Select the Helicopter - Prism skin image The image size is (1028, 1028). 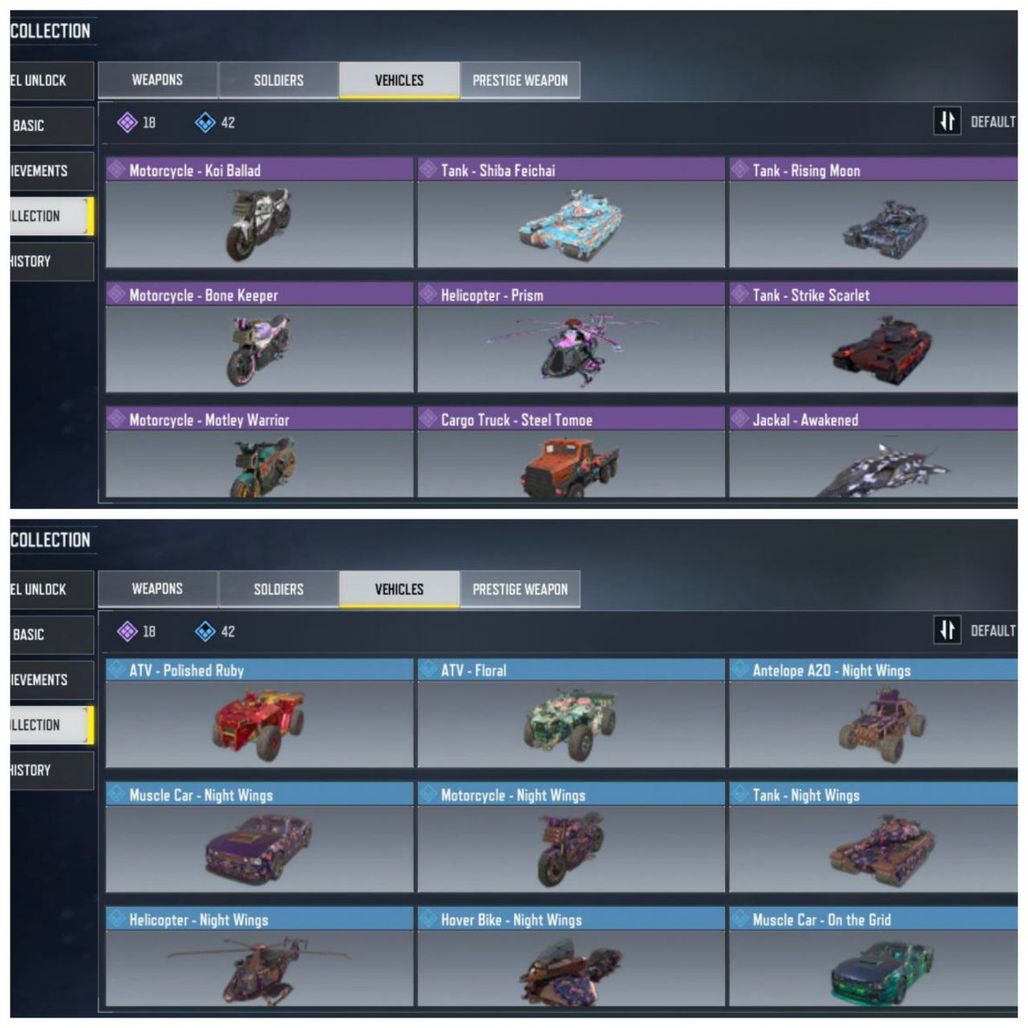pos(571,349)
